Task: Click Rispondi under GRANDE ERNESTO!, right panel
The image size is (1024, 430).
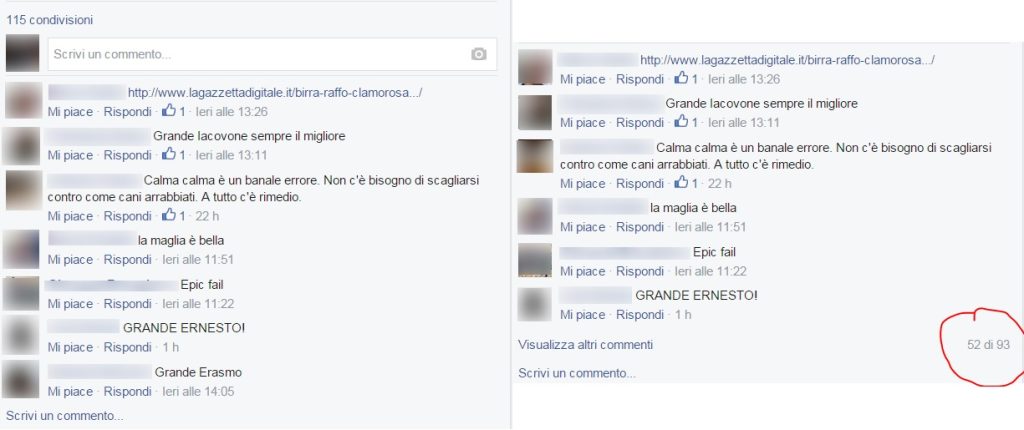Action: click(x=640, y=315)
